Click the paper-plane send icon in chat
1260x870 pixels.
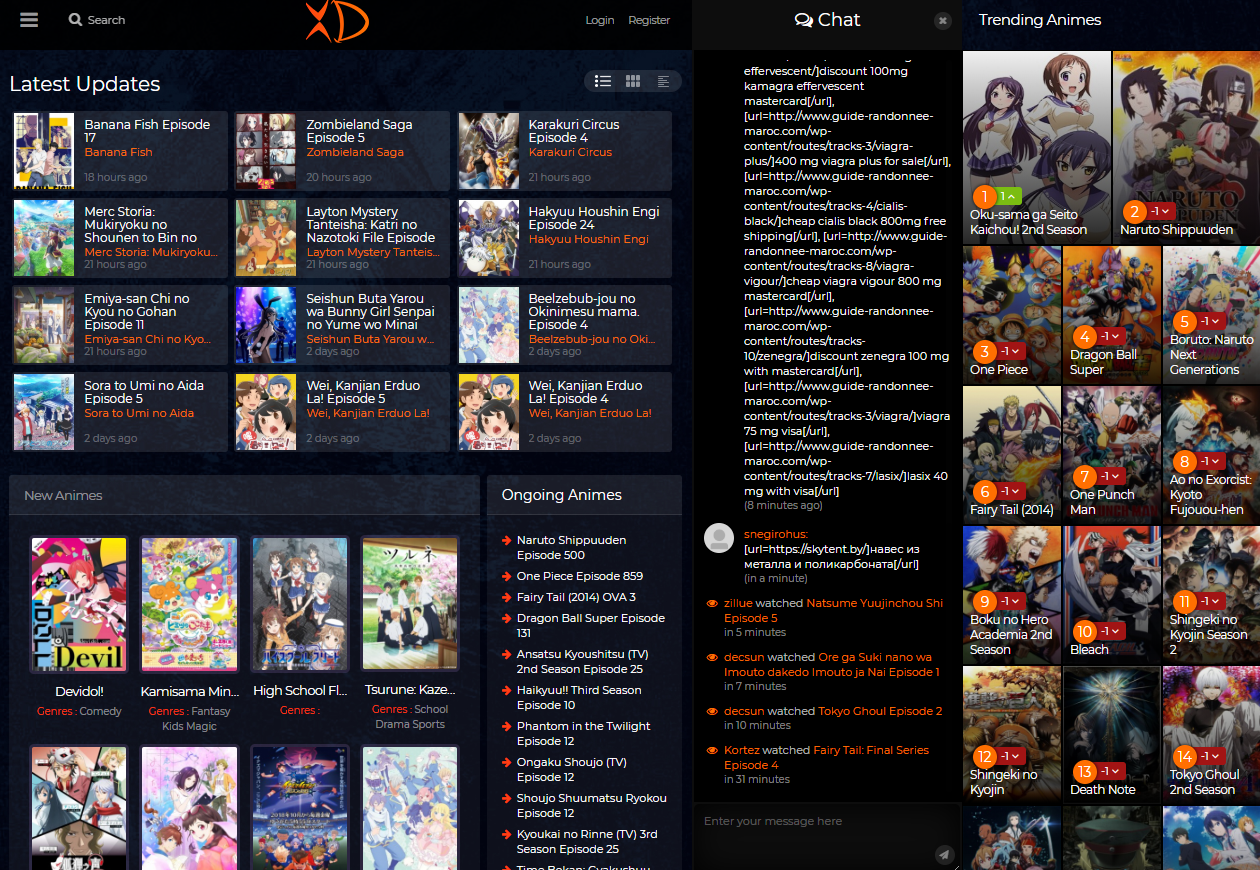tap(944, 855)
